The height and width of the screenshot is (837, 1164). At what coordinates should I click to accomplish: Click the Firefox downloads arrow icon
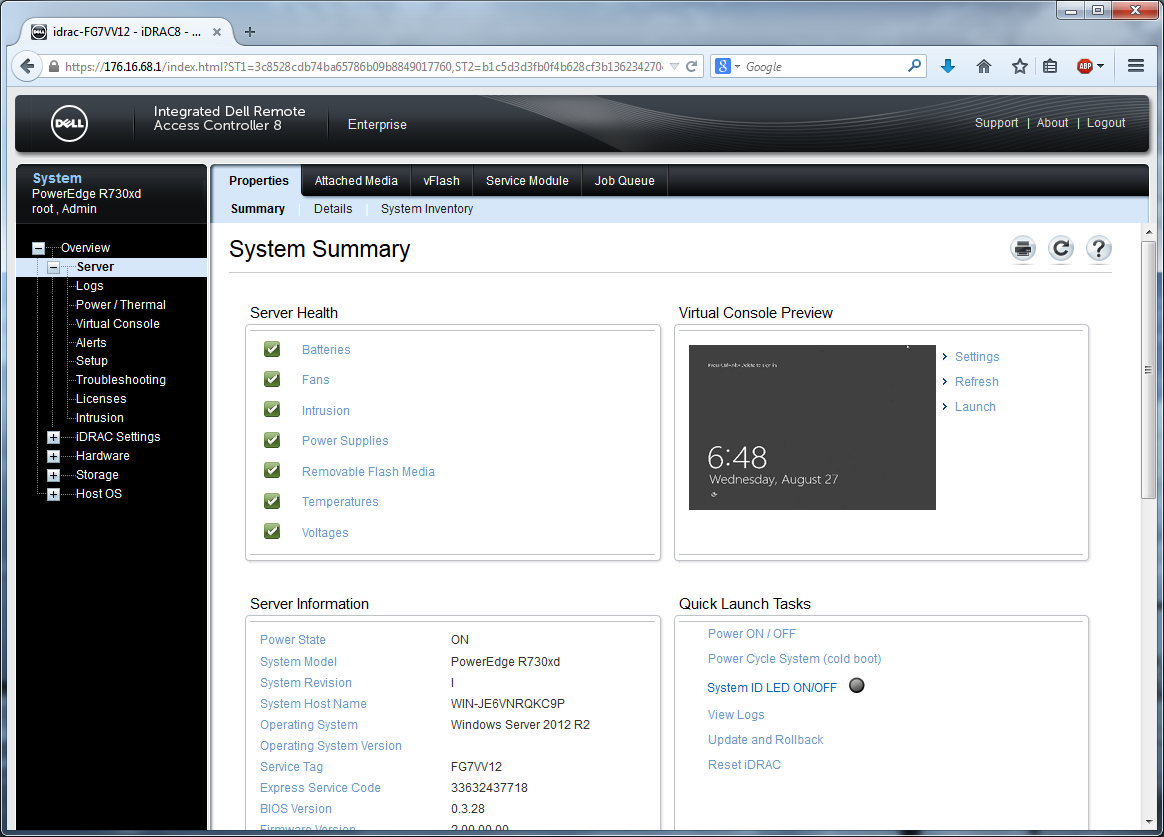click(948, 66)
